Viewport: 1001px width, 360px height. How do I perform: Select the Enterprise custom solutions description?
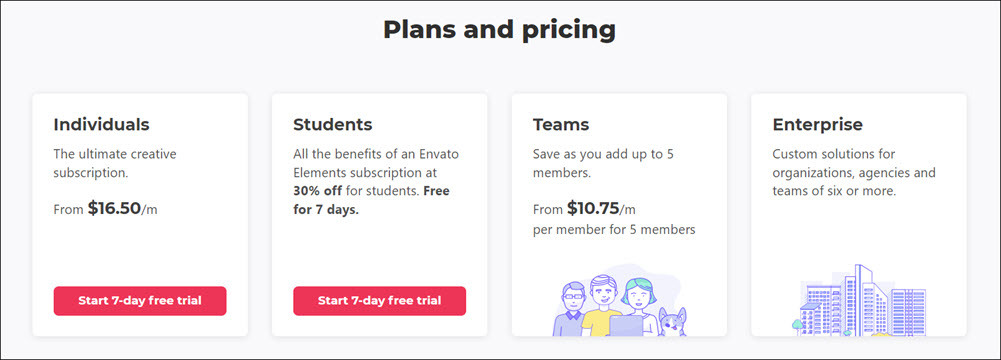coord(854,172)
